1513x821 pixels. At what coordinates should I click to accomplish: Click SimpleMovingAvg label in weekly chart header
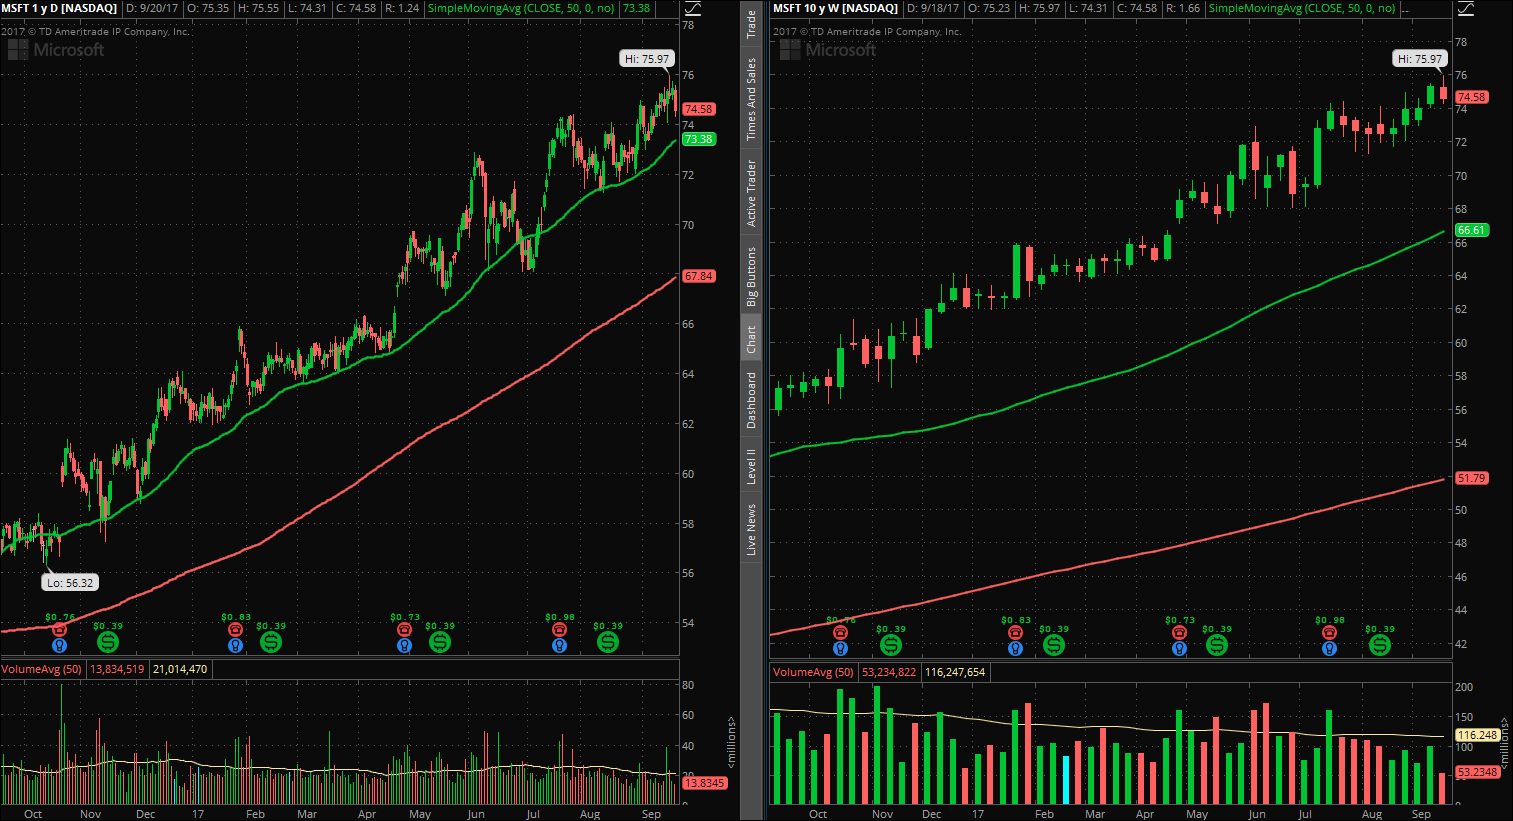(1302, 8)
